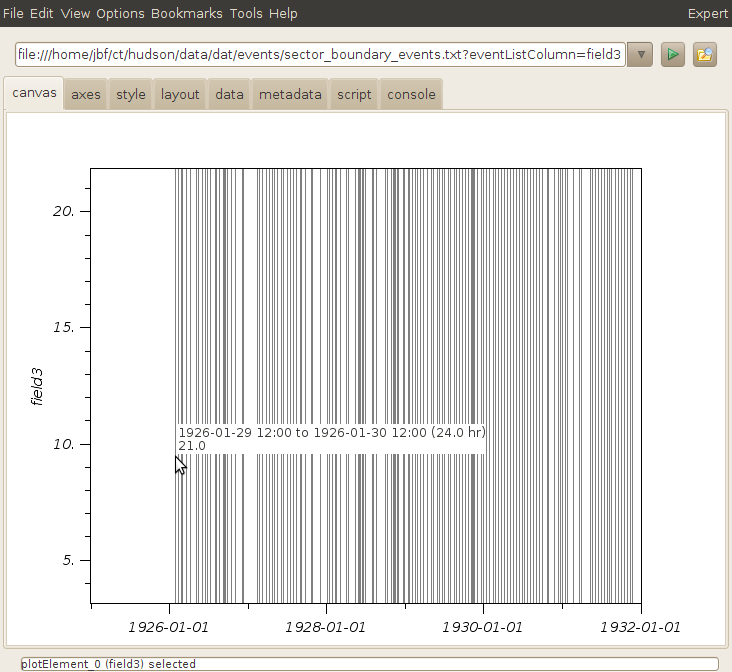Go to the layout tab

pos(180,95)
